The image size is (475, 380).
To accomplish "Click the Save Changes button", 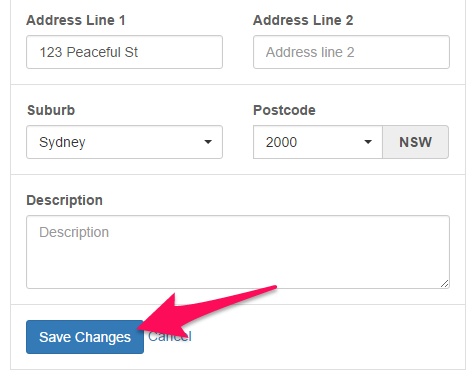I will 85,337.
